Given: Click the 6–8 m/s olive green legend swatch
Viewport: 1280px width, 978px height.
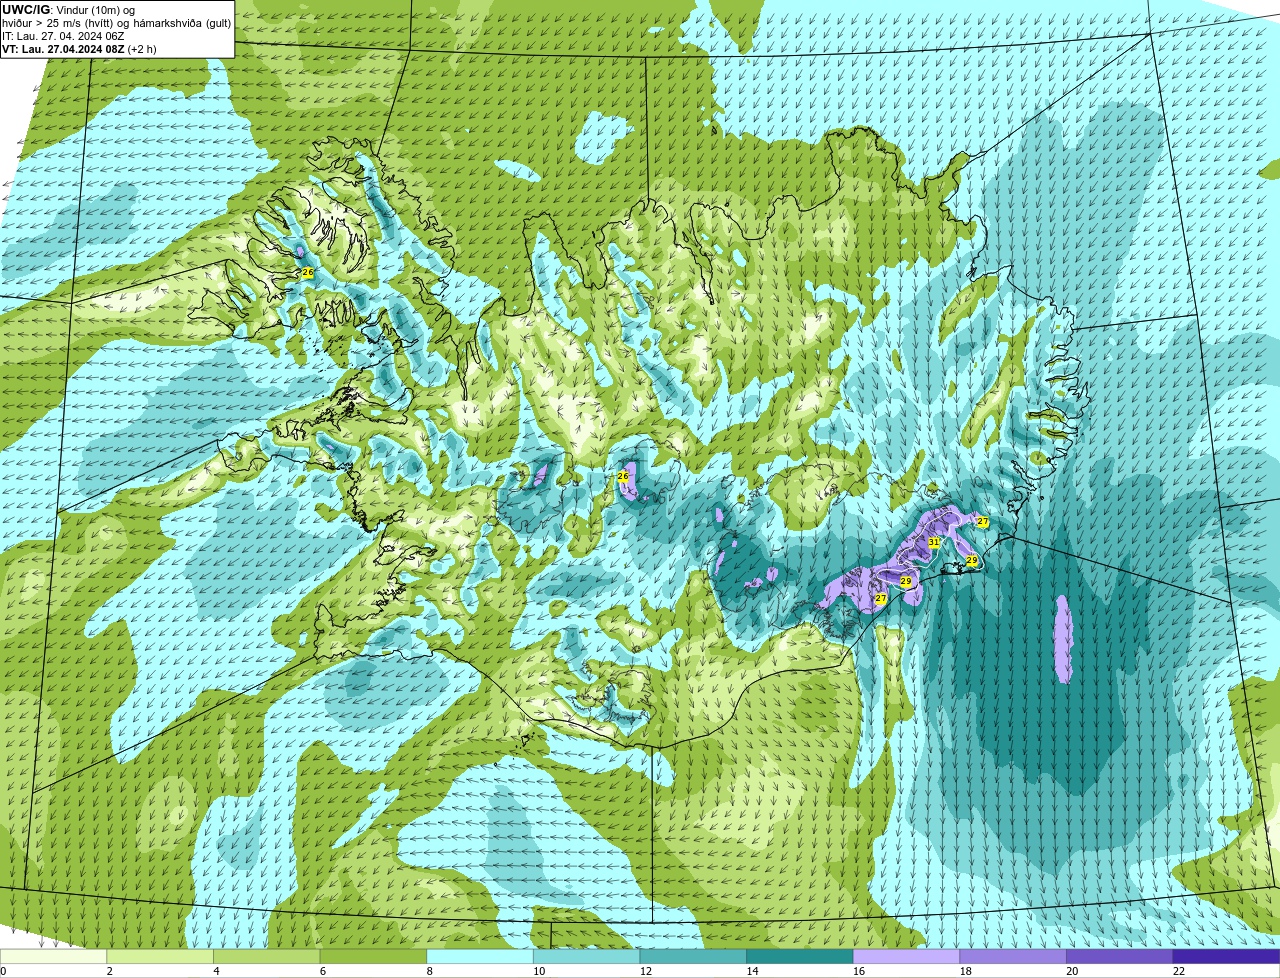Looking at the screenshot, I should [373, 956].
